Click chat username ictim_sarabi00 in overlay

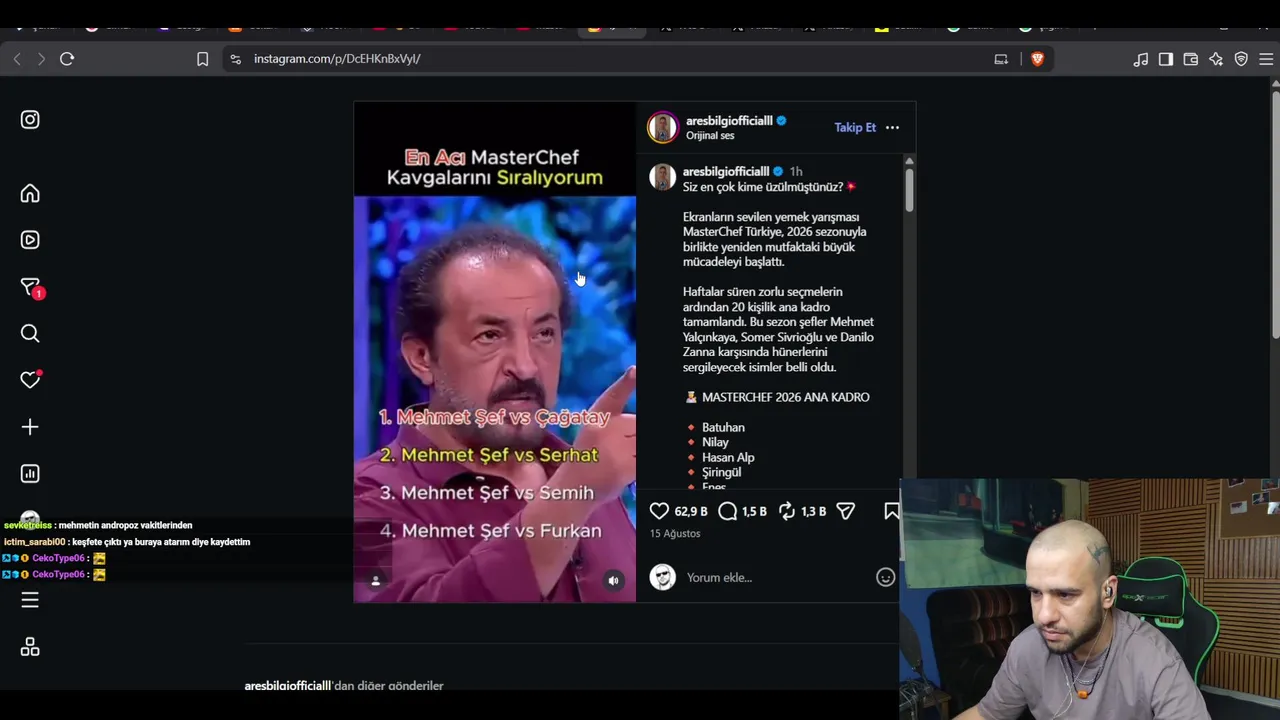coord(34,542)
